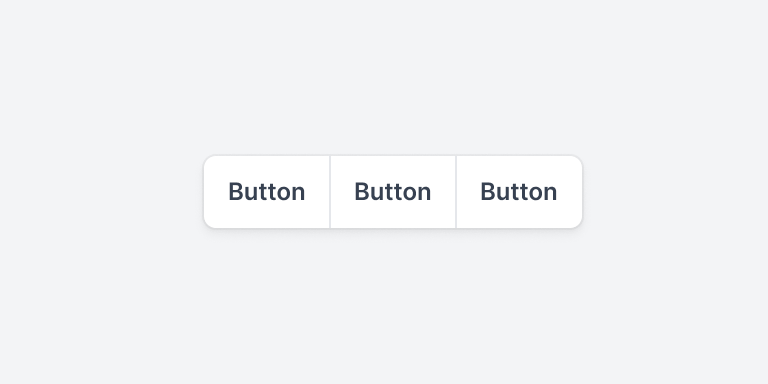The width and height of the screenshot is (768, 384).
Task: Click the middle Button in the group
Action: (393, 192)
